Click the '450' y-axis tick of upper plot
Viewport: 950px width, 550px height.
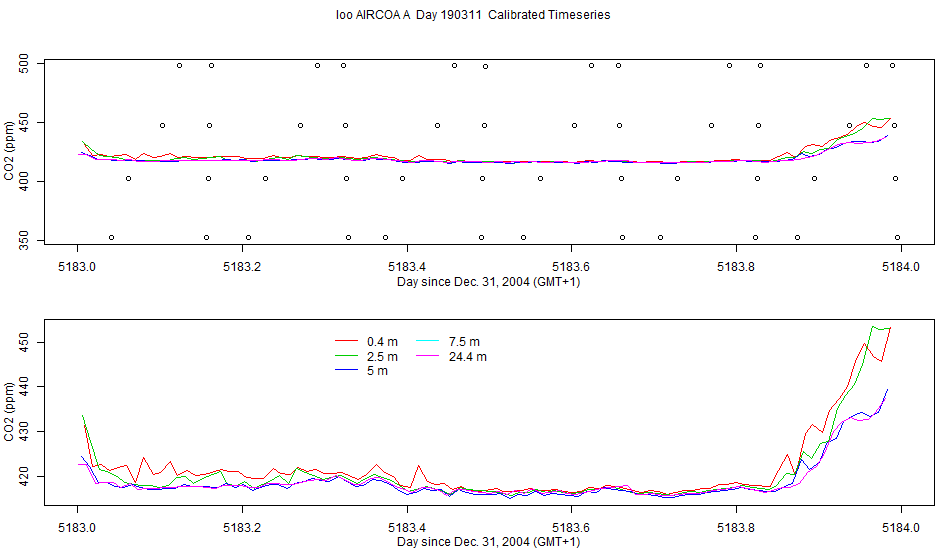[x=24, y=122]
